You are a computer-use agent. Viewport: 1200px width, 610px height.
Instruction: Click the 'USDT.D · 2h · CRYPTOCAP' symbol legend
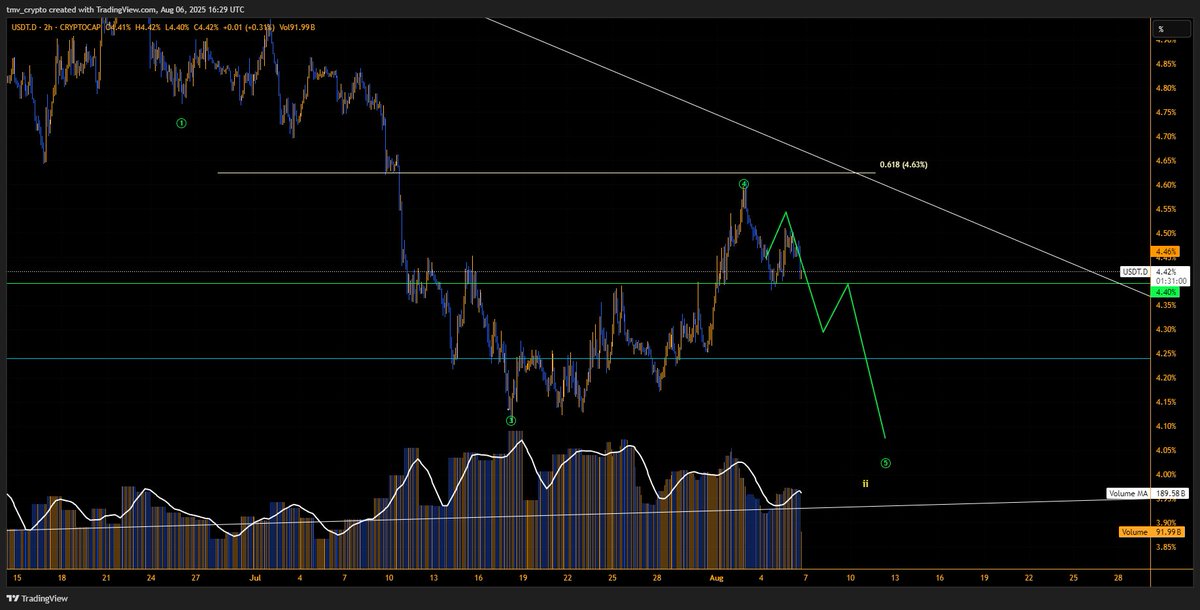pyautogui.click(x=56, y=27)
